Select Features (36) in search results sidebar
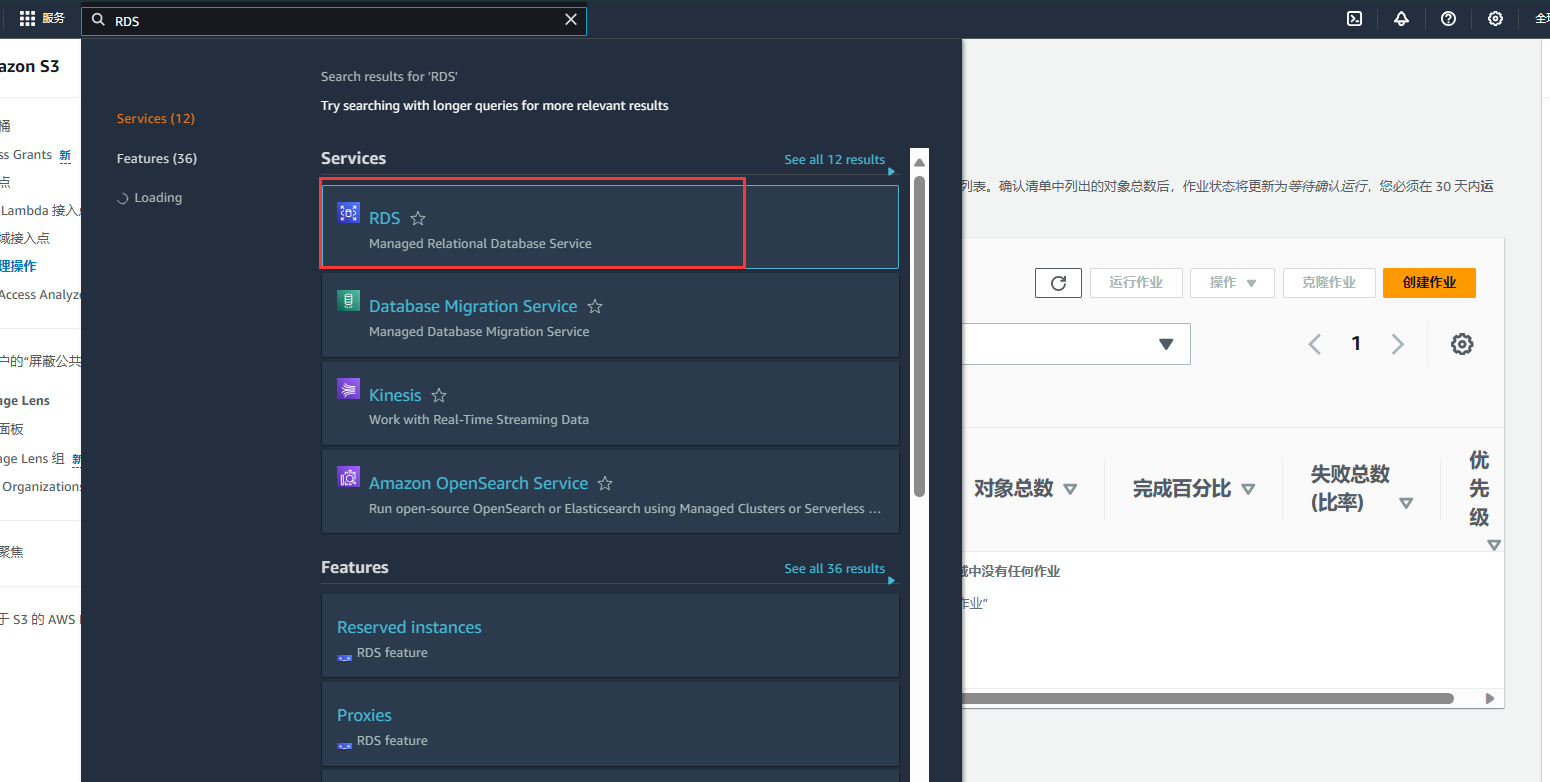Screen dimensions: 1550x782 click(156, 157)
